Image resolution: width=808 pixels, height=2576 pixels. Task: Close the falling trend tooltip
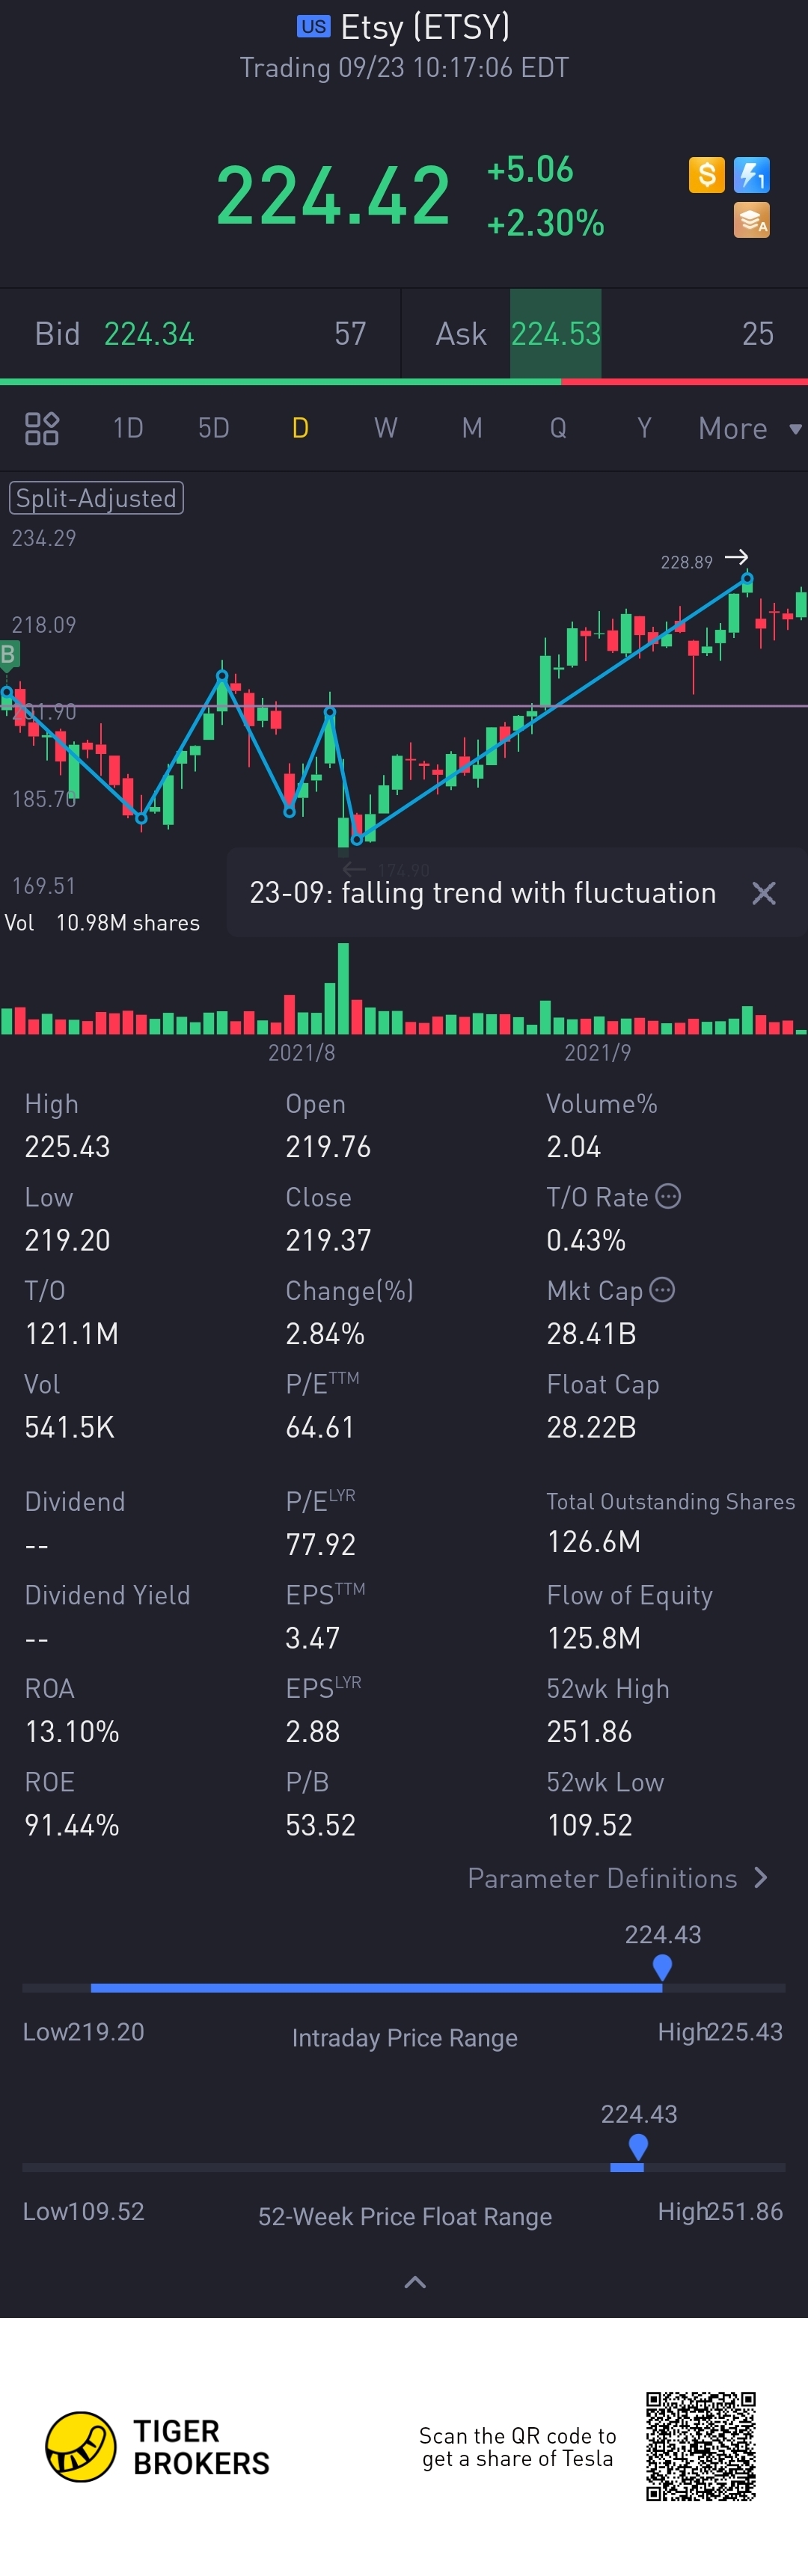[x=764, y=893]
